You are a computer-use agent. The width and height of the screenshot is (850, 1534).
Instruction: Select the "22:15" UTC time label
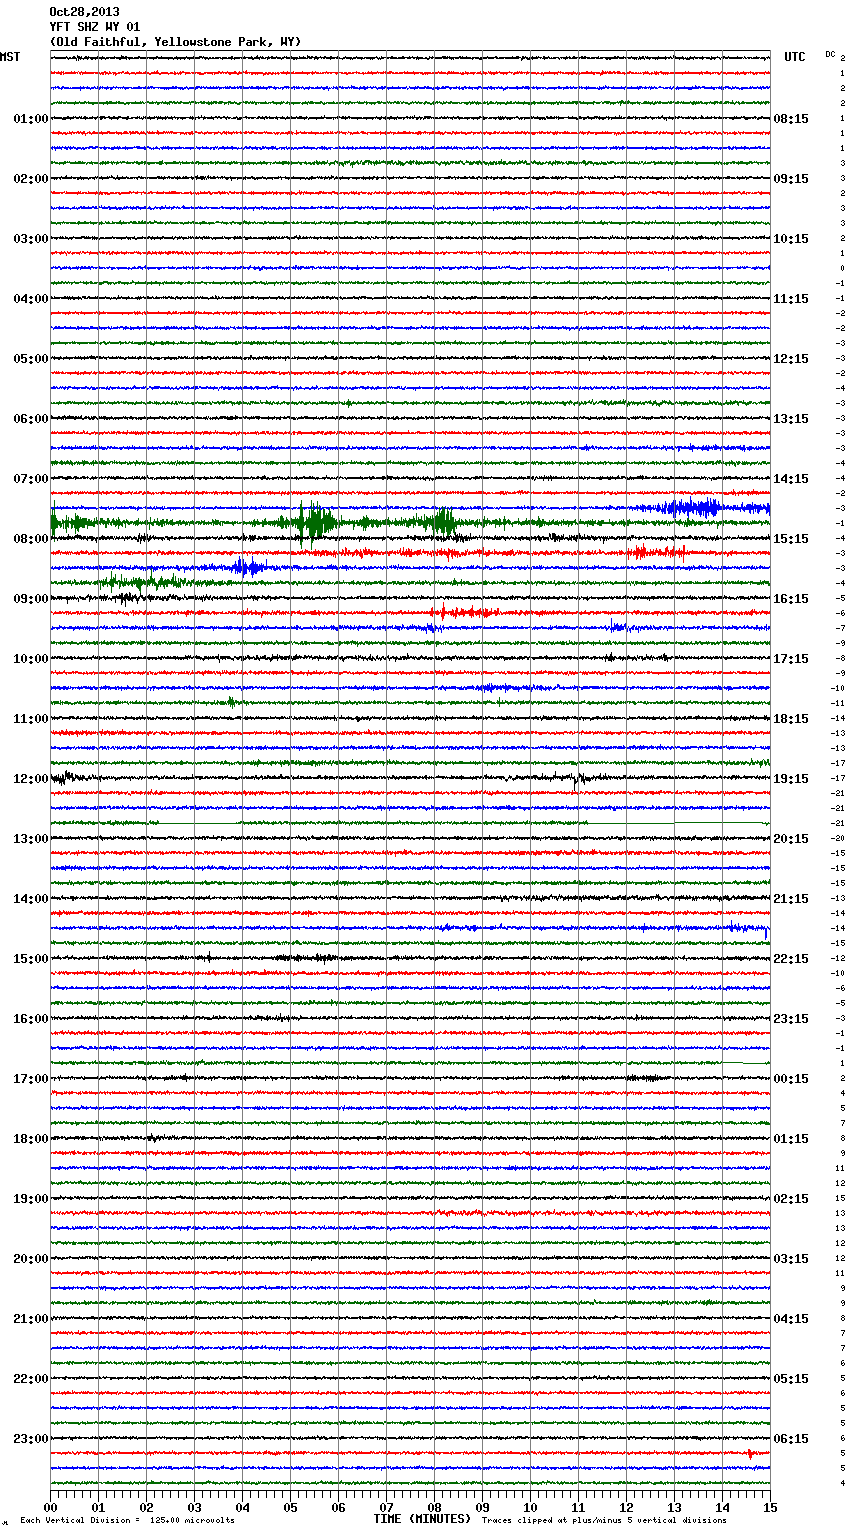click(791, 959)
